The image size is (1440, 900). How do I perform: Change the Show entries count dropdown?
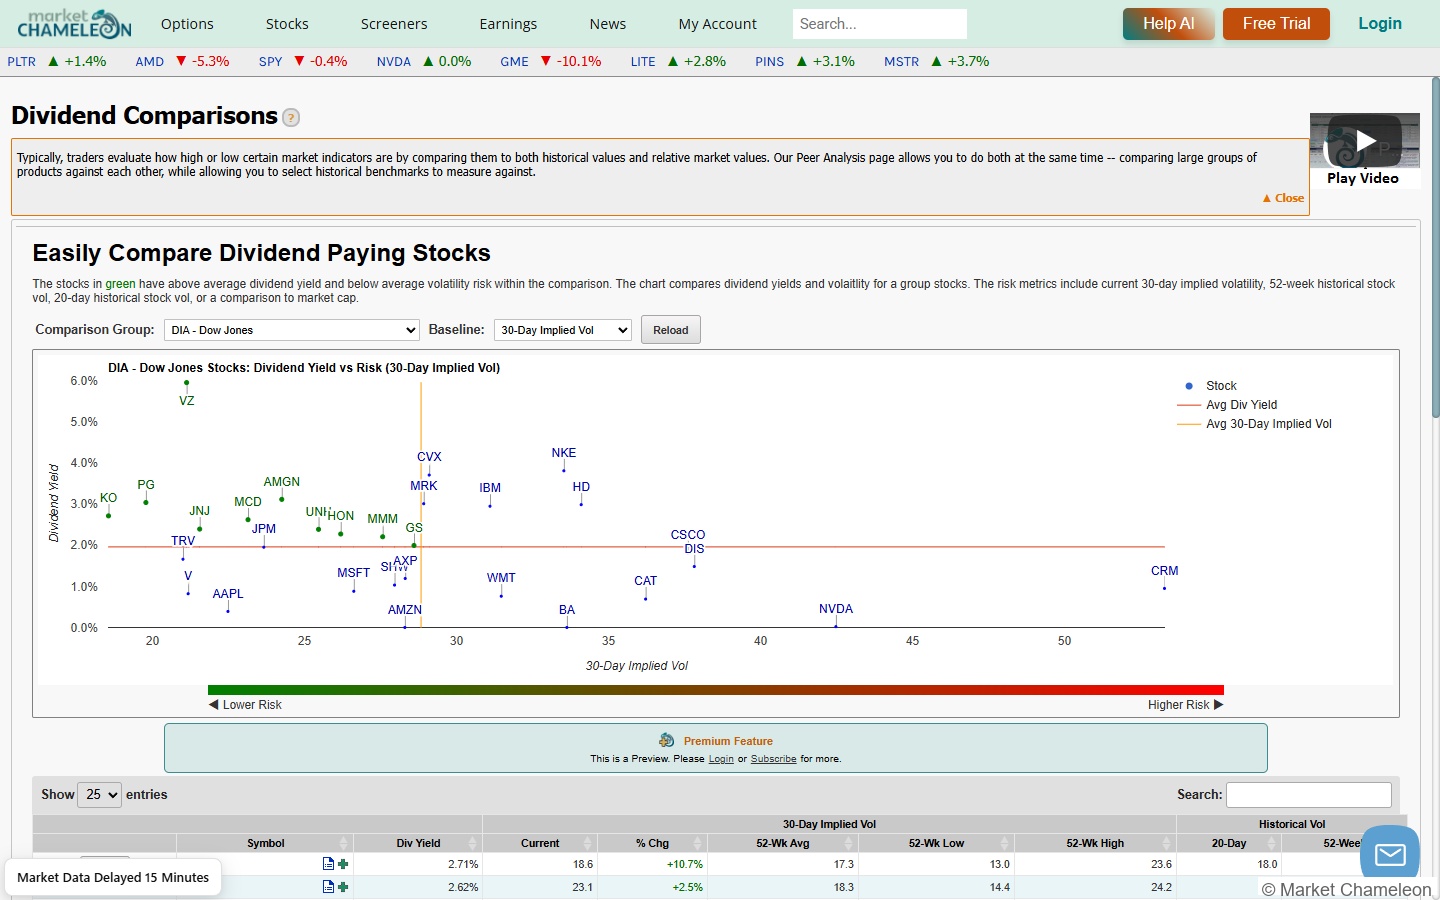(x=101, y=795)
